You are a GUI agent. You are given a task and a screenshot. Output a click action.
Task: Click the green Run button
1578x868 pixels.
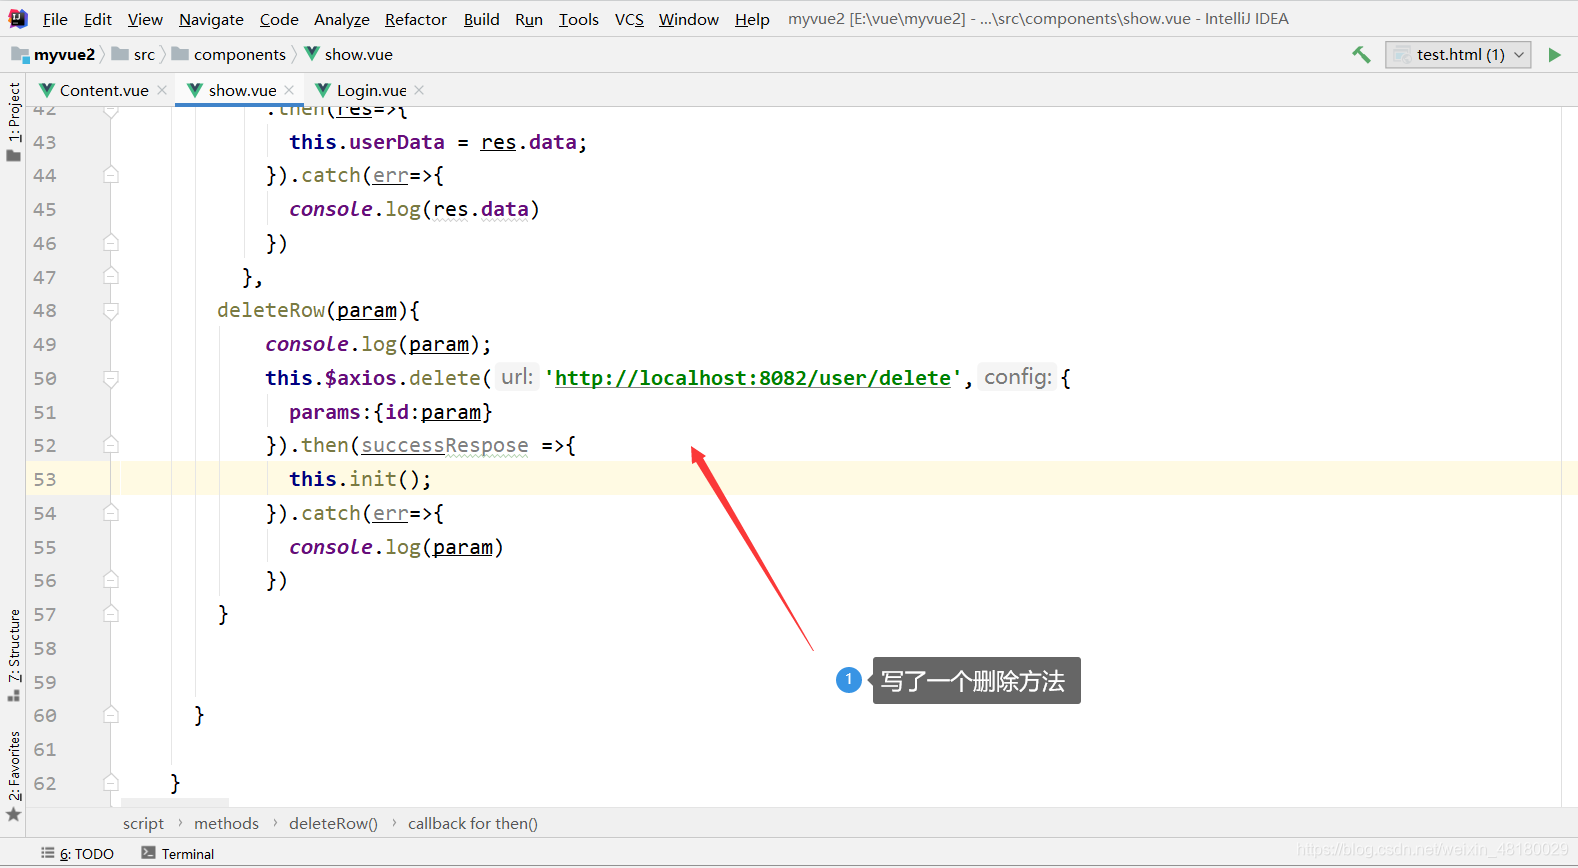(1554, 54)
